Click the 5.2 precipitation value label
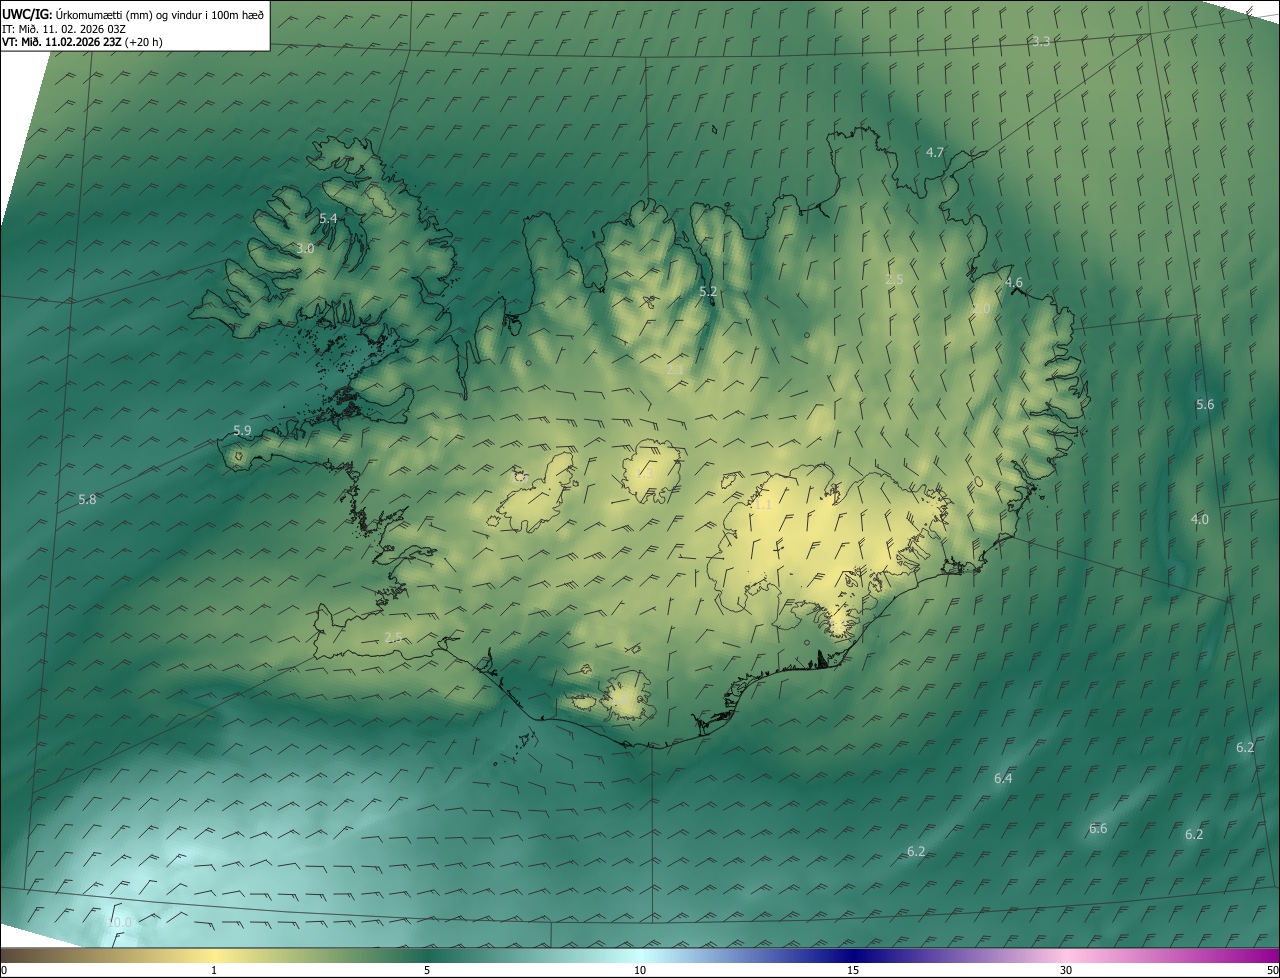Viewport: 1280px width, 978px height. pyautogui.click(x=708, y=292)
